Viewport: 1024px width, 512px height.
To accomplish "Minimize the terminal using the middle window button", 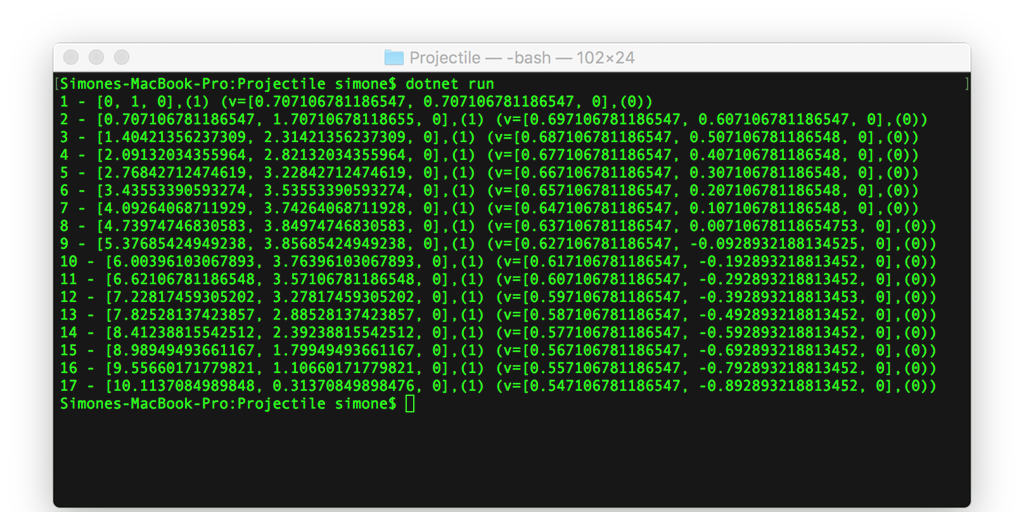I will click(x=96, y=58).
